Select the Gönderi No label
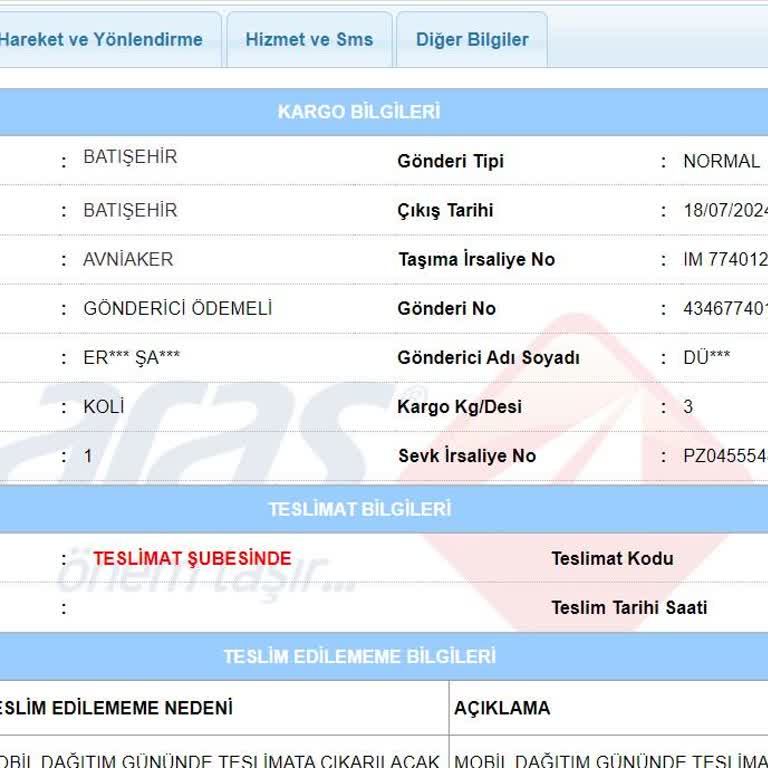 point(446,309)
